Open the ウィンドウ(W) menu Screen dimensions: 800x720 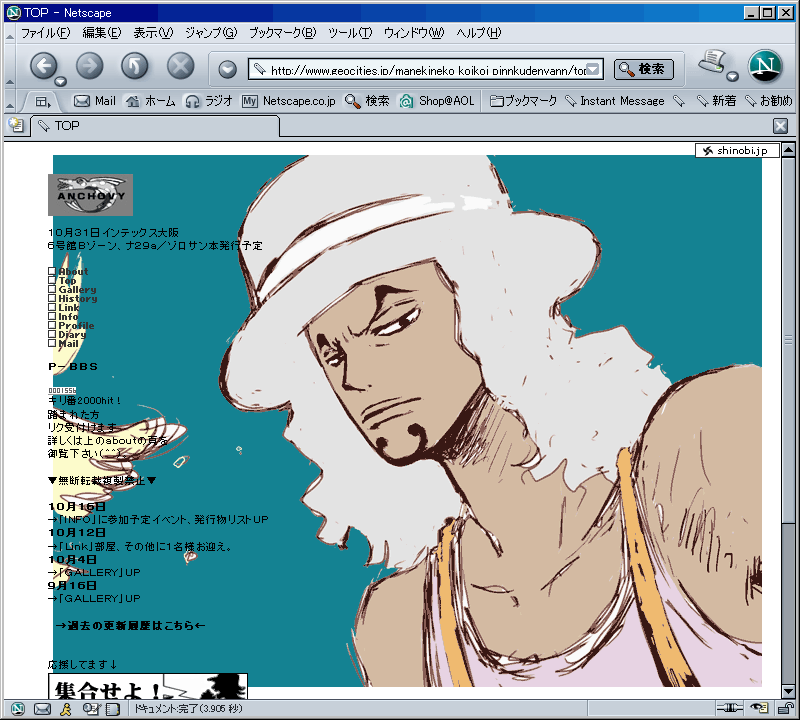coord(414,33)
